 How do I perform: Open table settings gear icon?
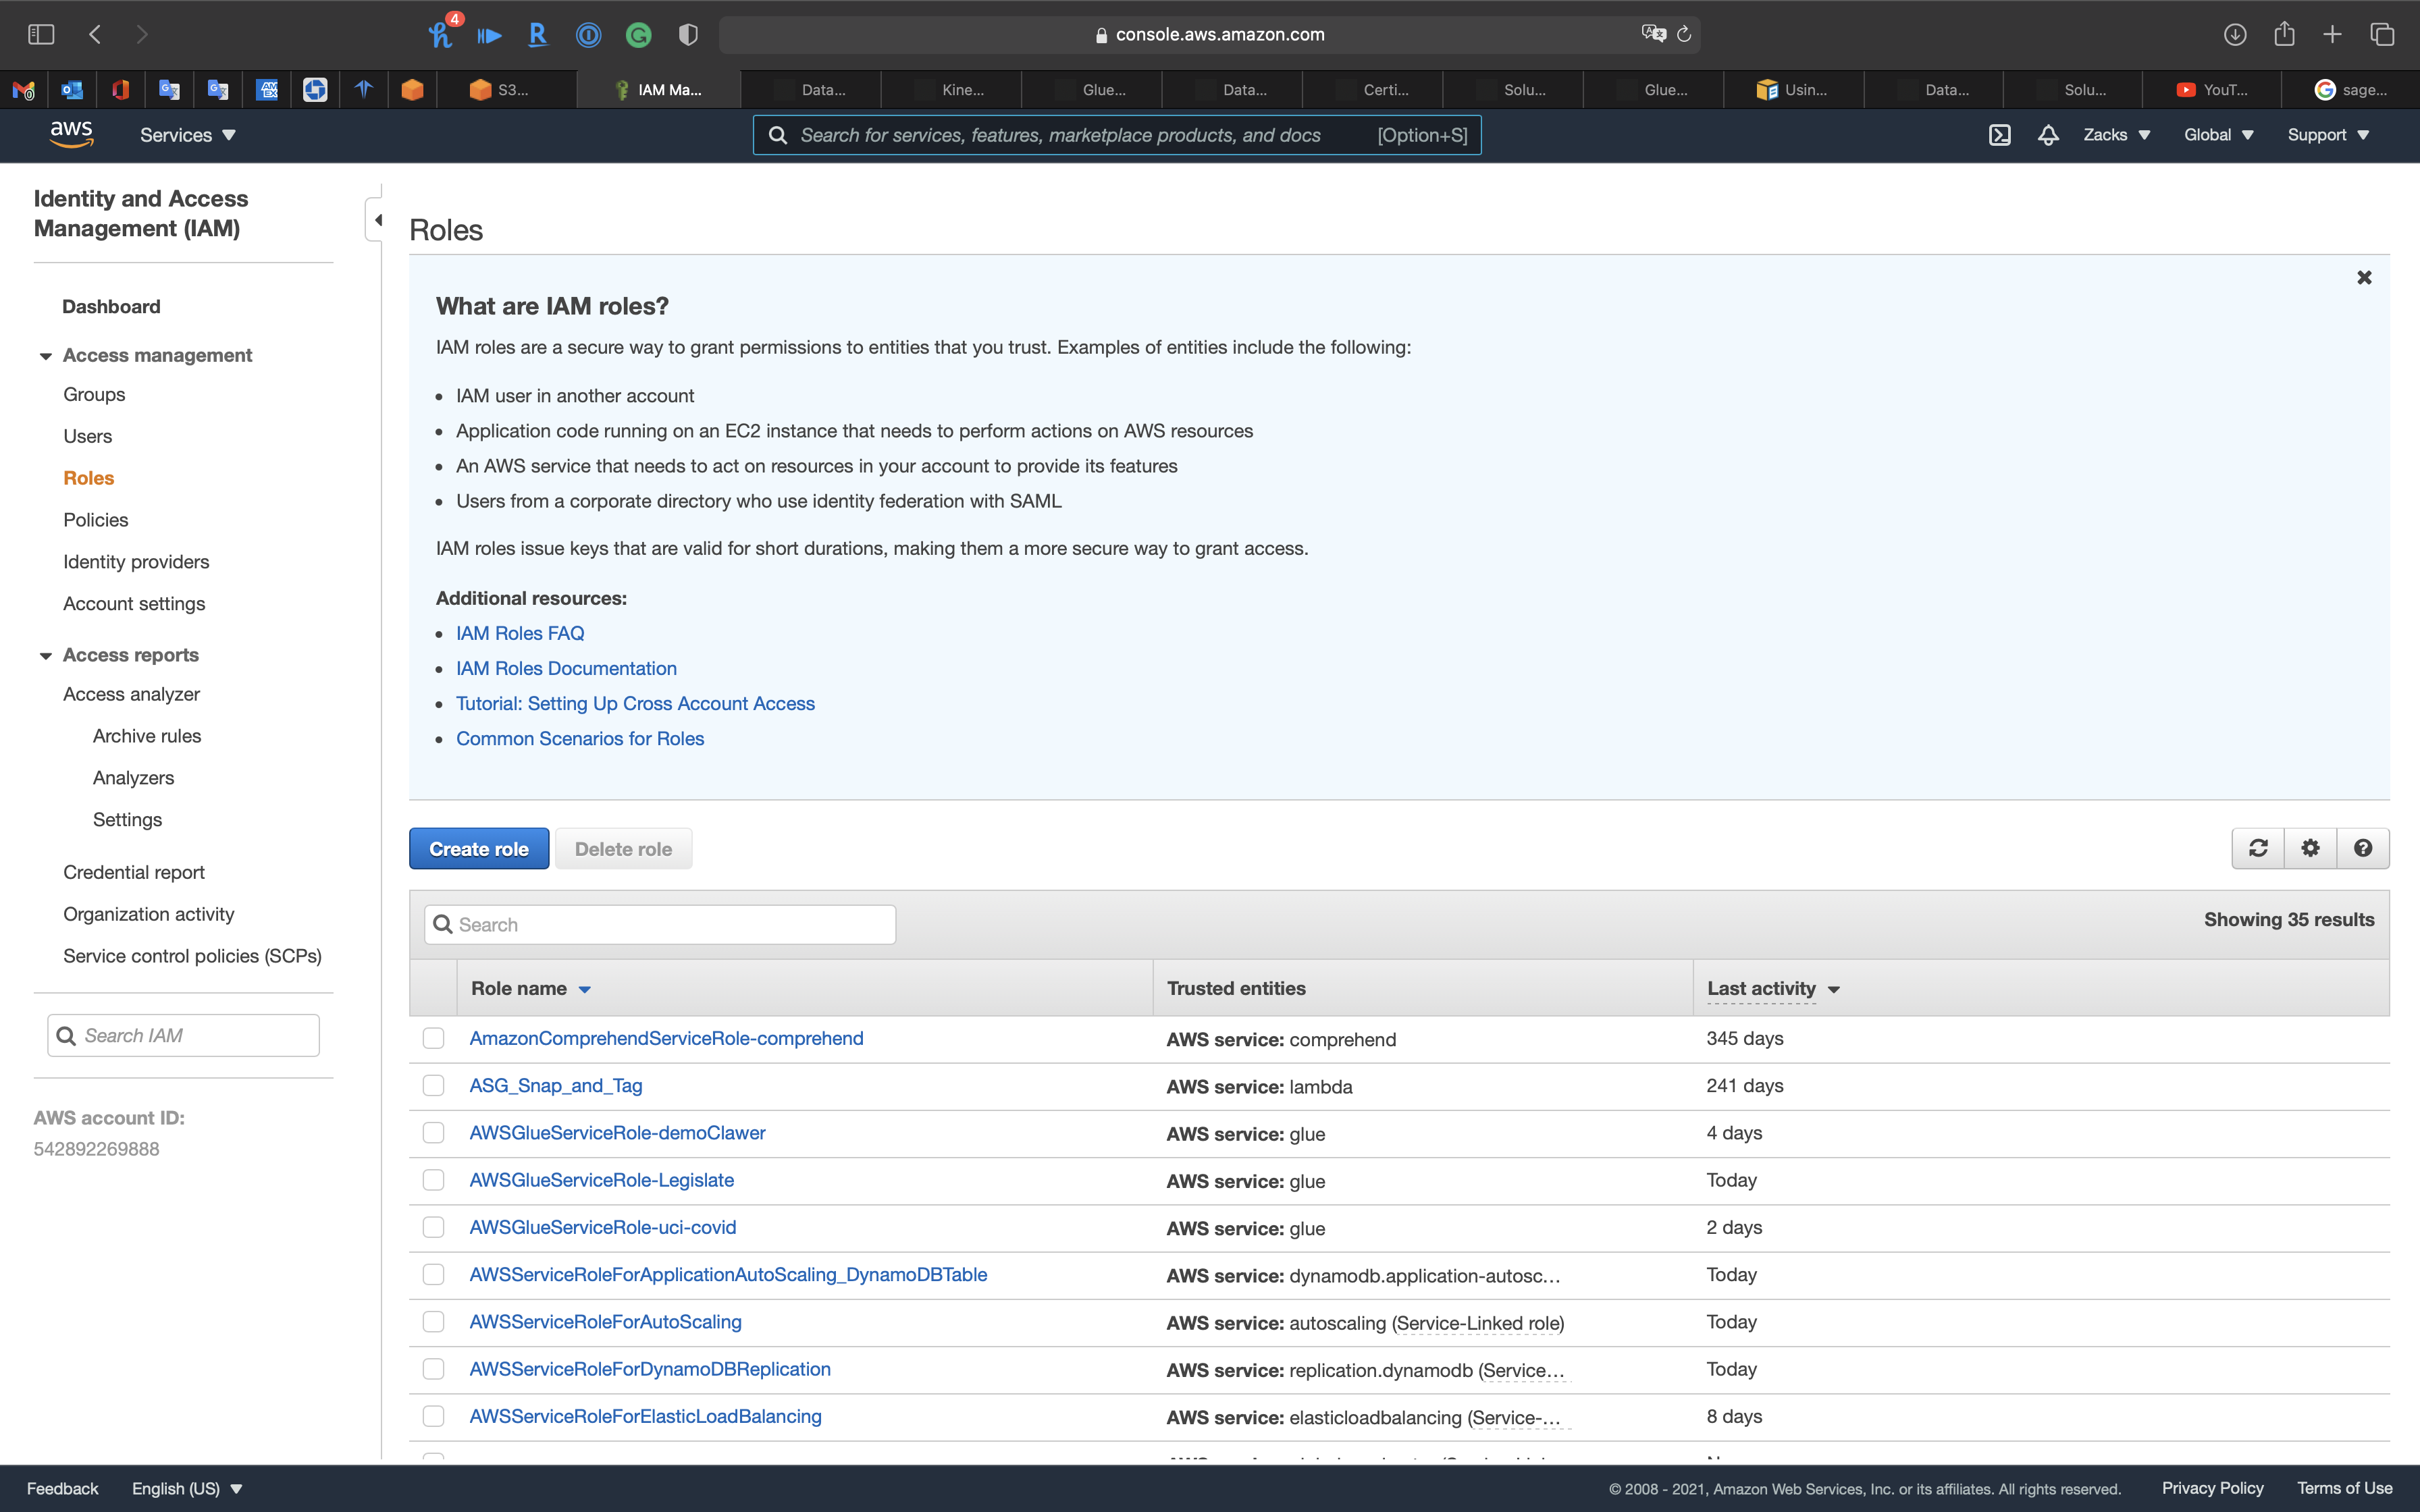[2310, 848]
